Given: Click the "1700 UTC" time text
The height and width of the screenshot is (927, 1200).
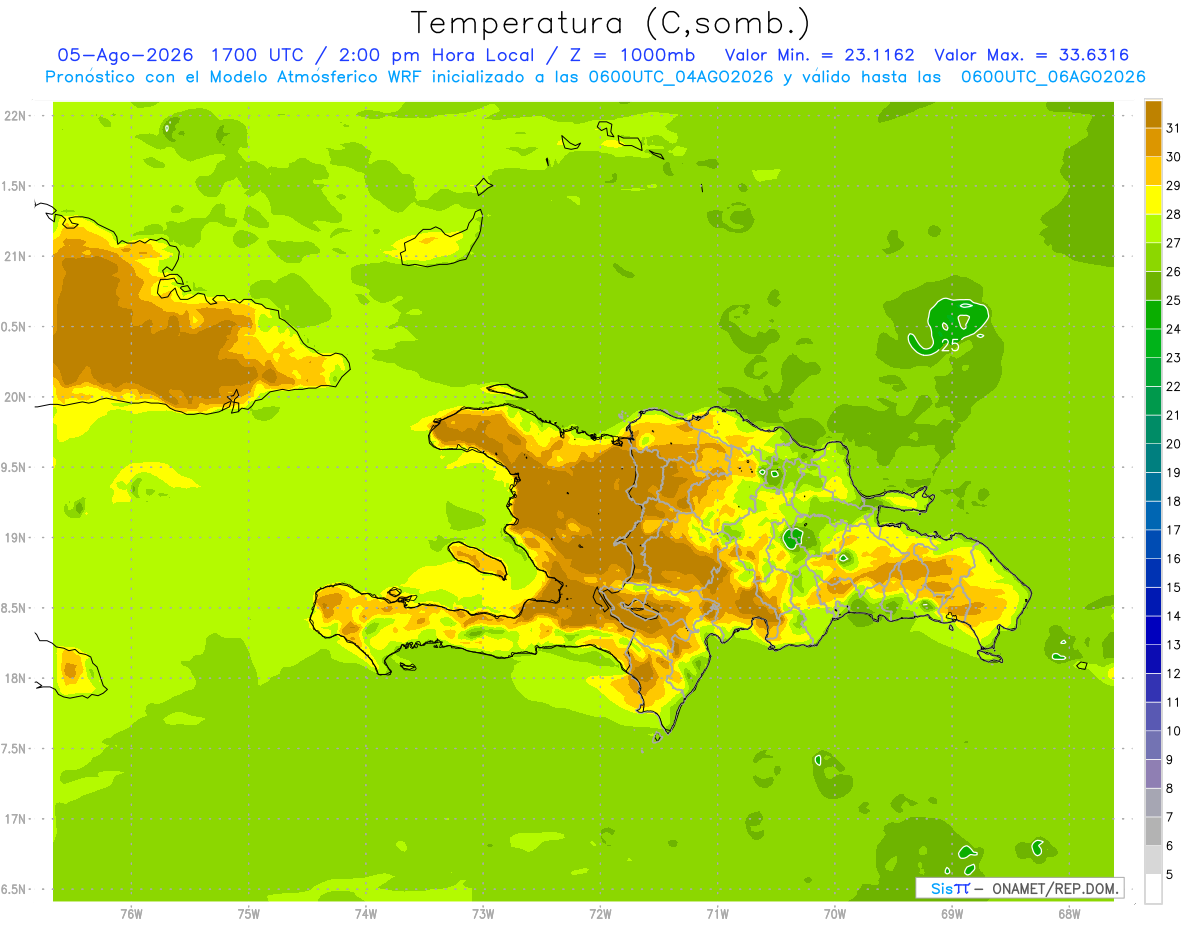Looking at the screenshot, I should 261,55.
